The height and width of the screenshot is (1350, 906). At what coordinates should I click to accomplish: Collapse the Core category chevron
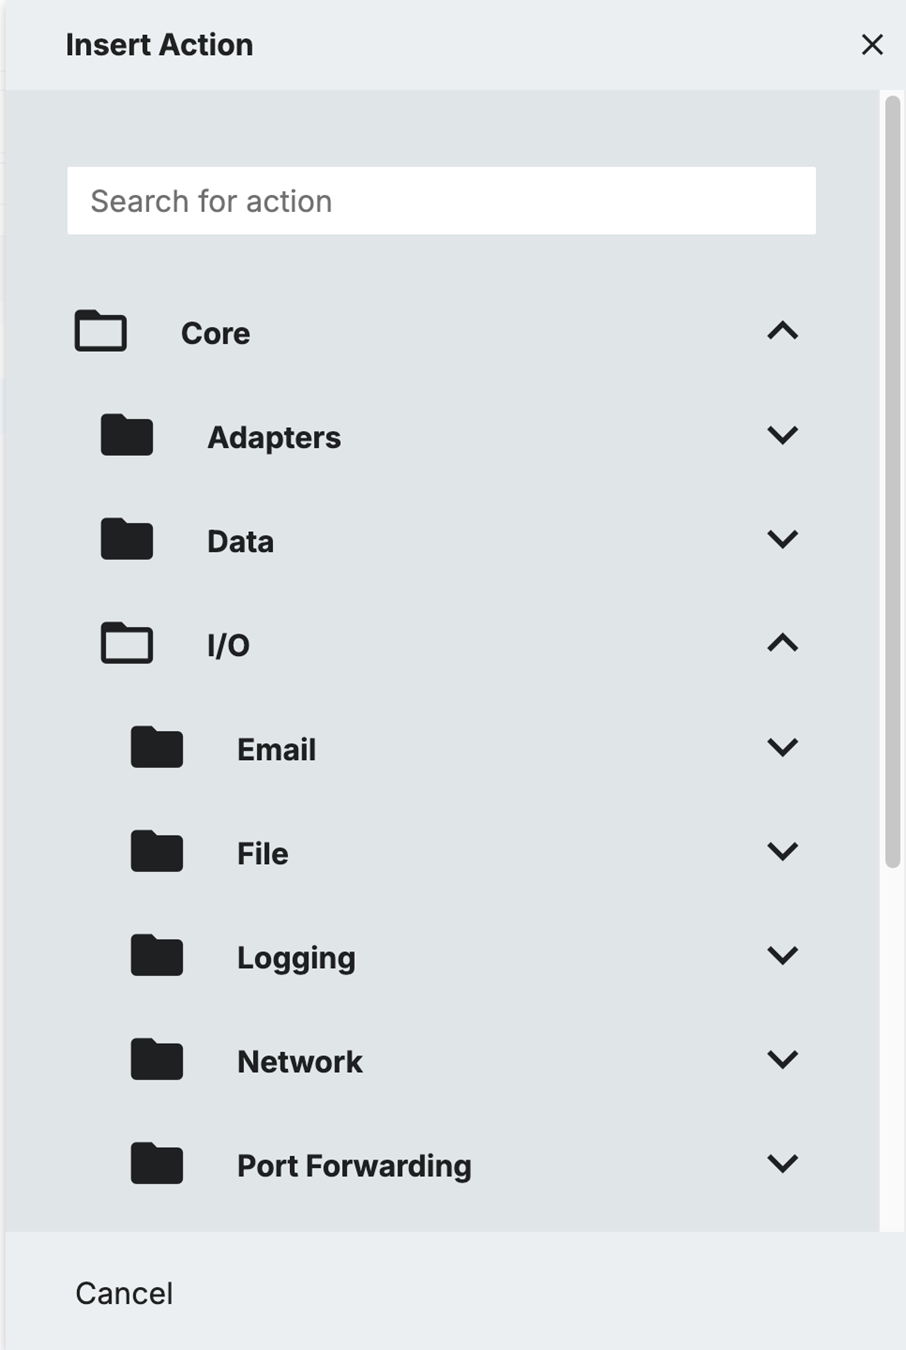(782, 331)
